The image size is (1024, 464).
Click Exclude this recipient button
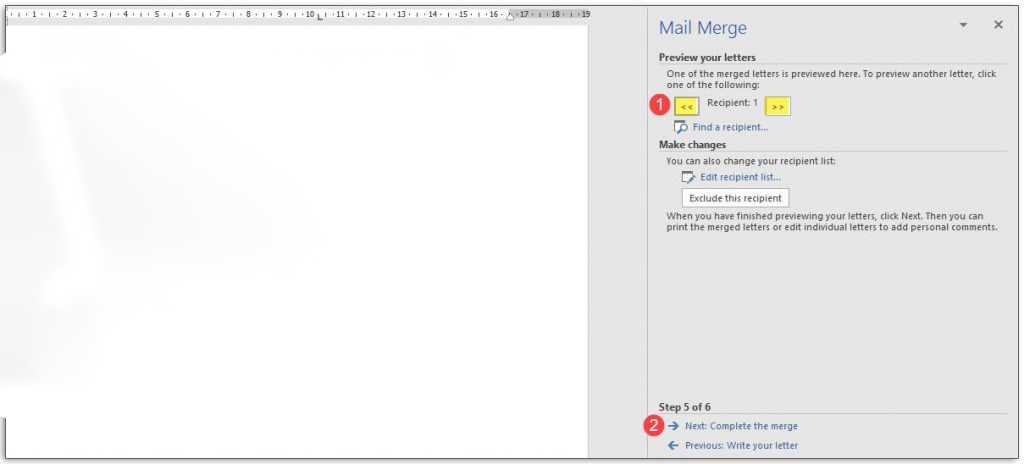[x=735, y=198]
